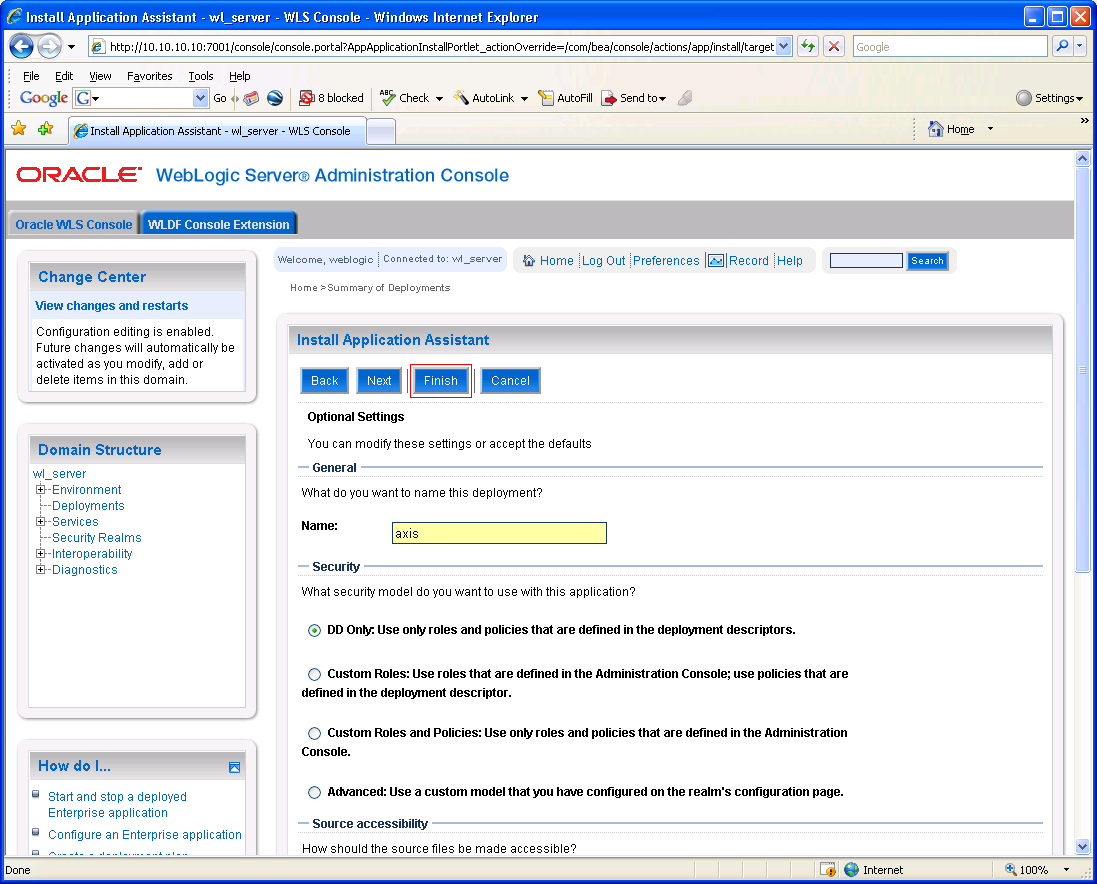Click the console search text box
This screenshot has height=884, width=1097.
pyautogui.click(x=866, y=261)
